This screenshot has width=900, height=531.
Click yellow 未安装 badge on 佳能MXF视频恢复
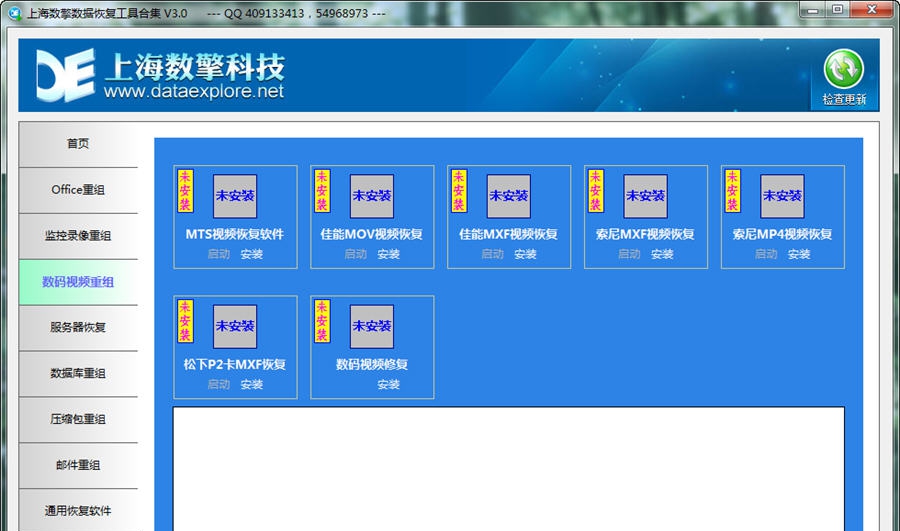point(459,191)
